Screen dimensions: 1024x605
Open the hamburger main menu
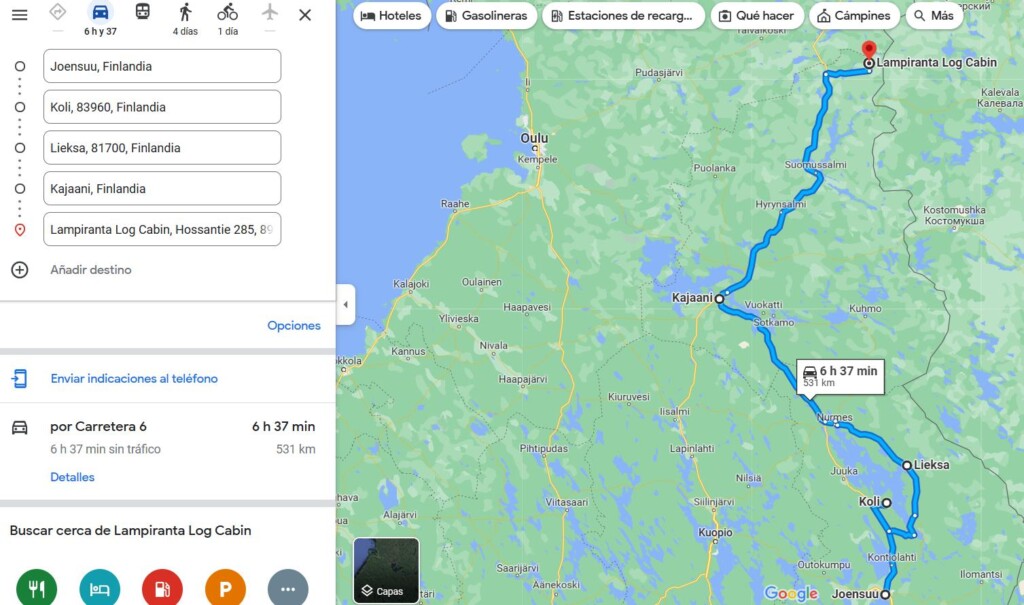pyautogui.click(x=20, y=14)
